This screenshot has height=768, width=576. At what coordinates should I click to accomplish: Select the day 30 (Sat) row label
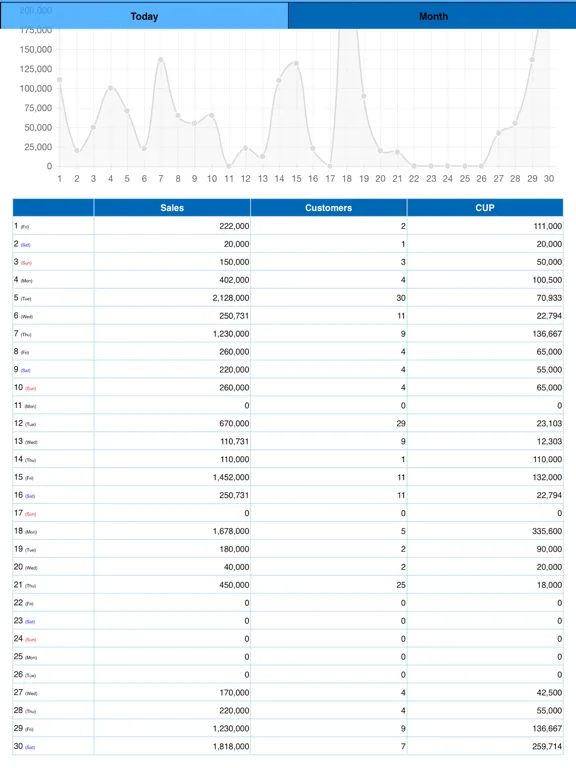coord(24,746)
